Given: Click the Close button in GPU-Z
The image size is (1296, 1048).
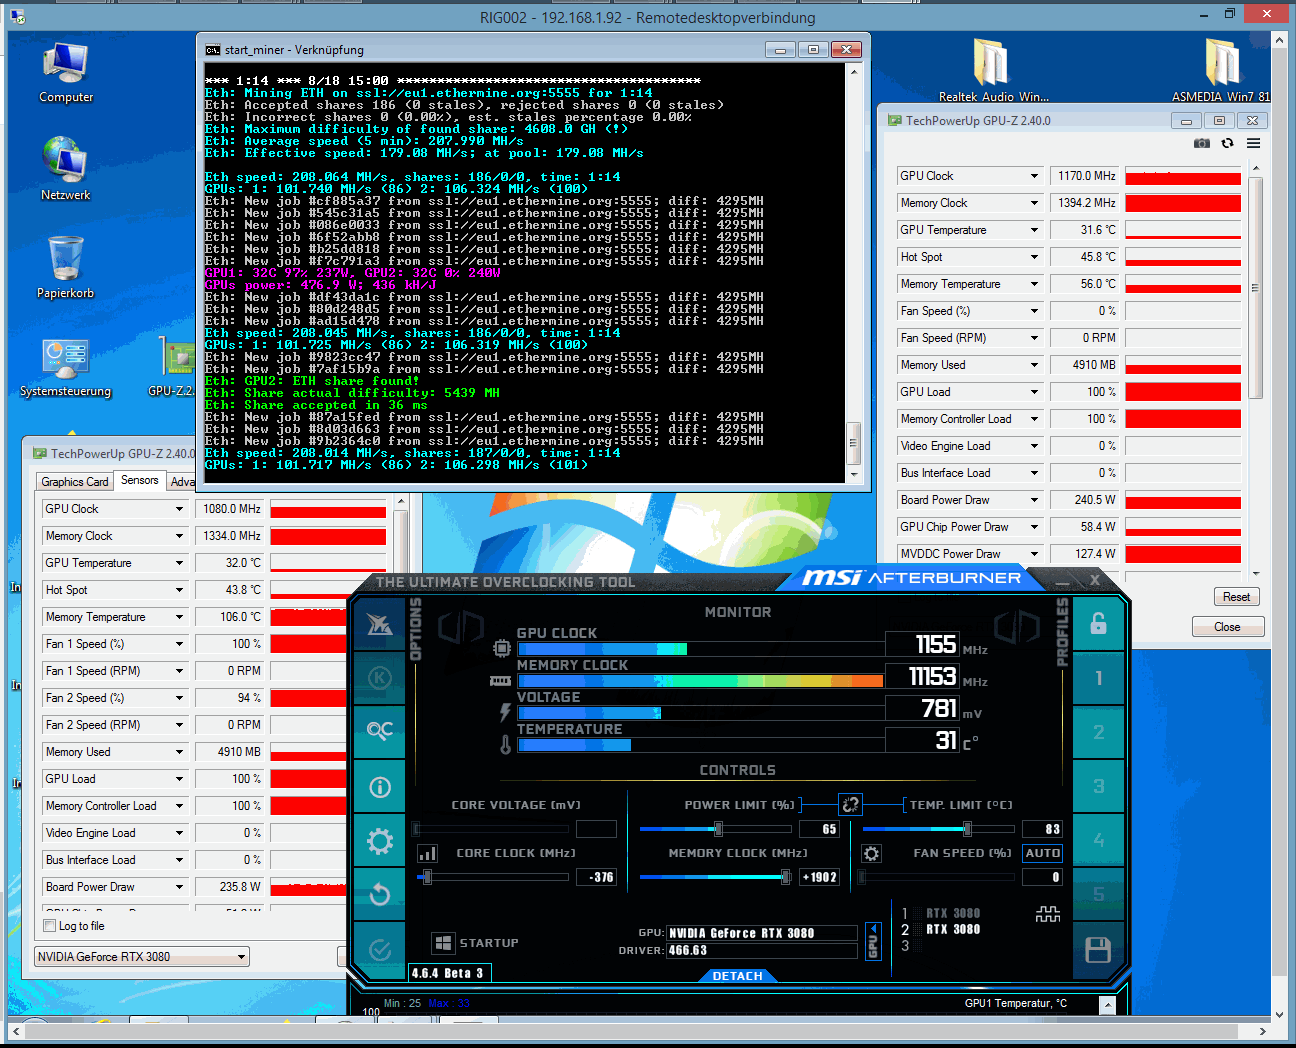Looking at the screenshot, I should 1228,627.
